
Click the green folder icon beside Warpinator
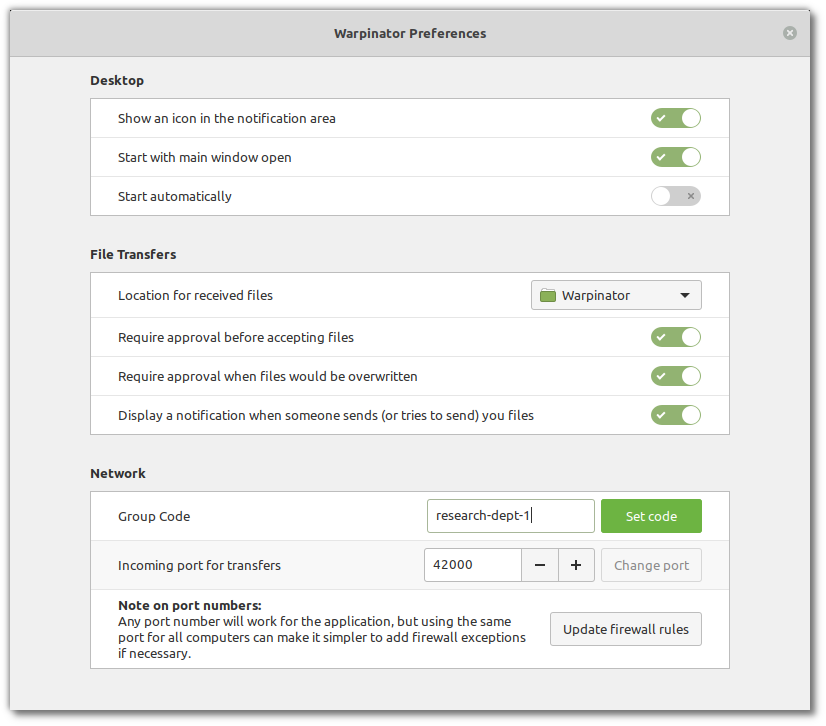pos(547,296)
